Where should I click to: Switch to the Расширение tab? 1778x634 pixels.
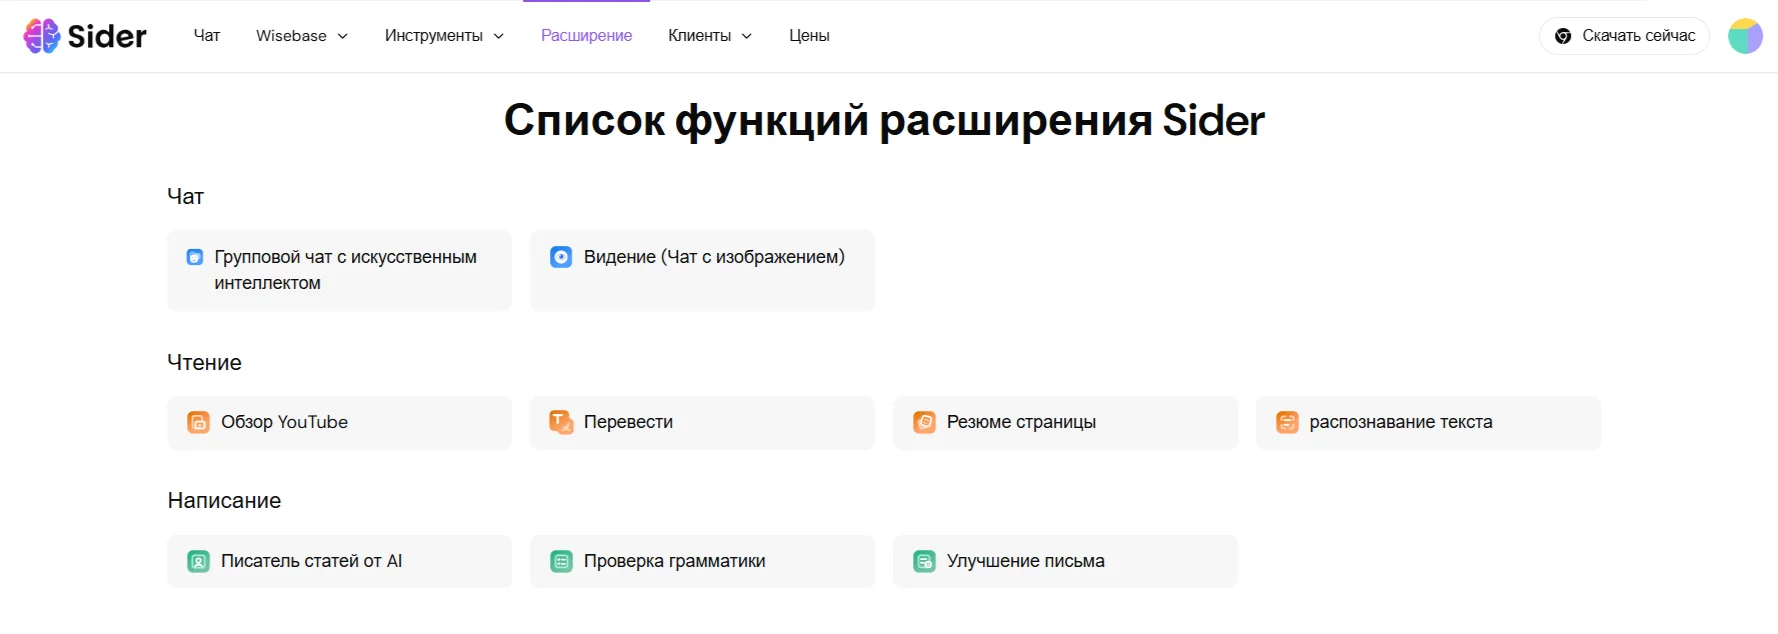pyautogui.click(x=586, y=36)
